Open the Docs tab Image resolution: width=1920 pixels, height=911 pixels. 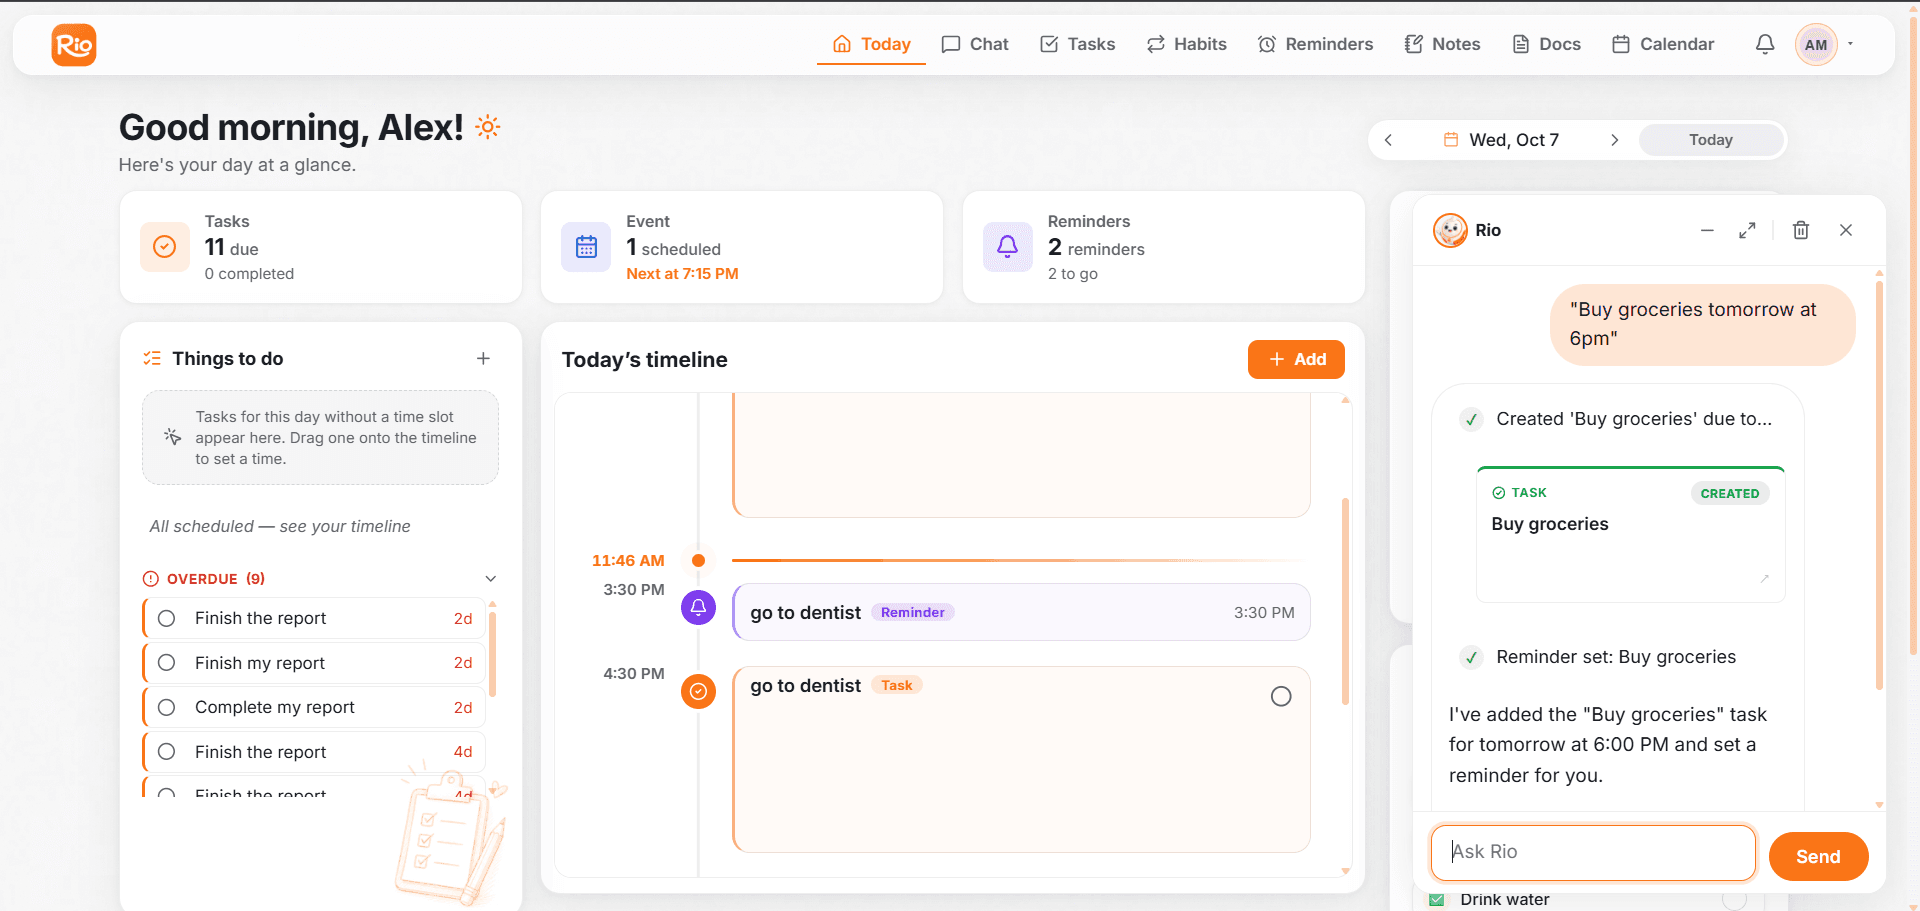pyautogui.click(x=1546, y=44)
